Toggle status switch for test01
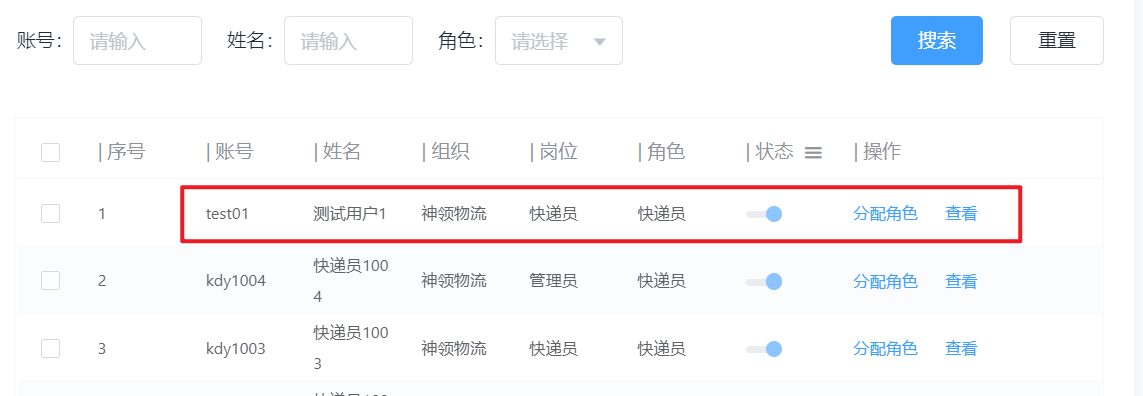The width and height of the screenshot is (1143, 396). pos(763,214)
